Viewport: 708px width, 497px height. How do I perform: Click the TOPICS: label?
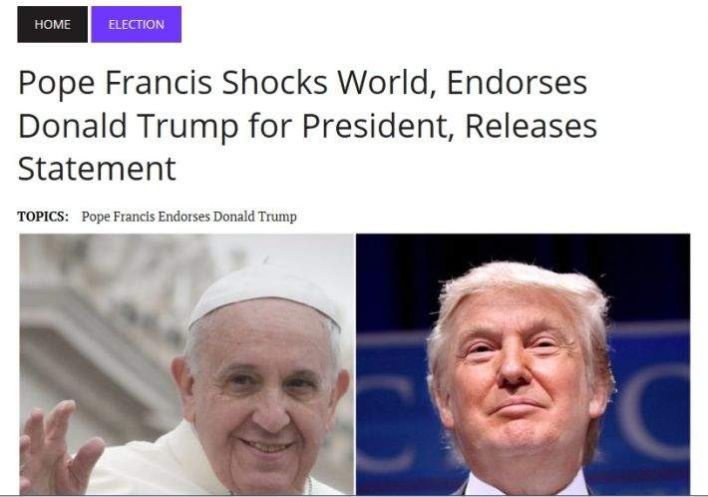click(x=43, y=216)
